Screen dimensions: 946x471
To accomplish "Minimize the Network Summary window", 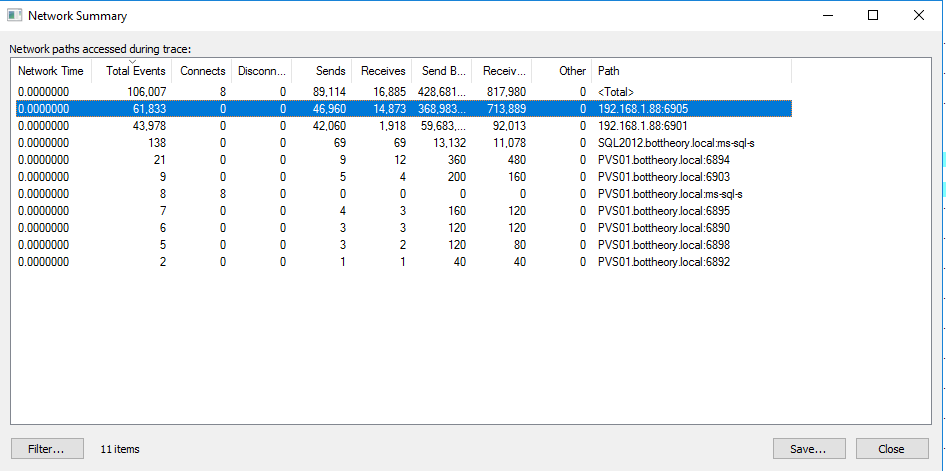I will [827, 16].
